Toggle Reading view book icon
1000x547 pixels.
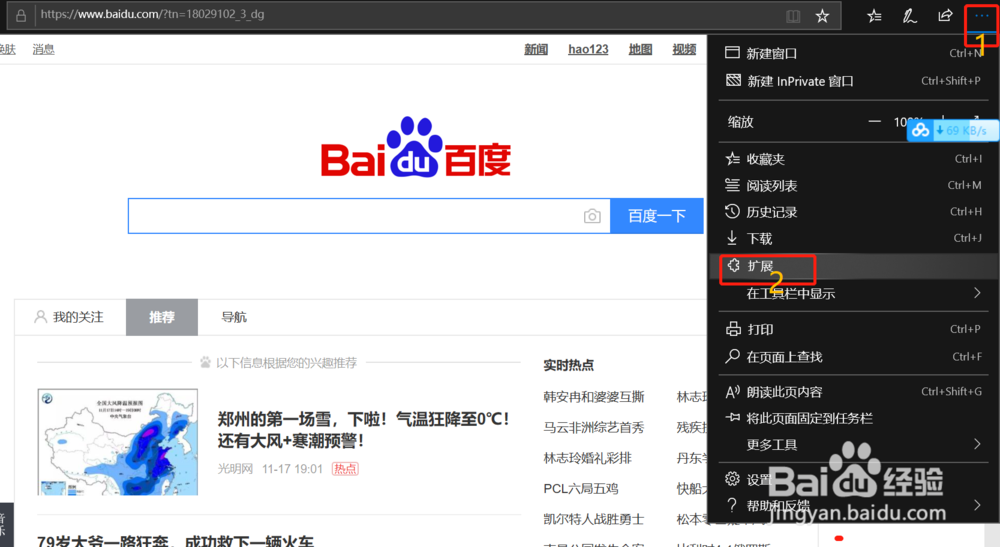click(x=793, y=16)
